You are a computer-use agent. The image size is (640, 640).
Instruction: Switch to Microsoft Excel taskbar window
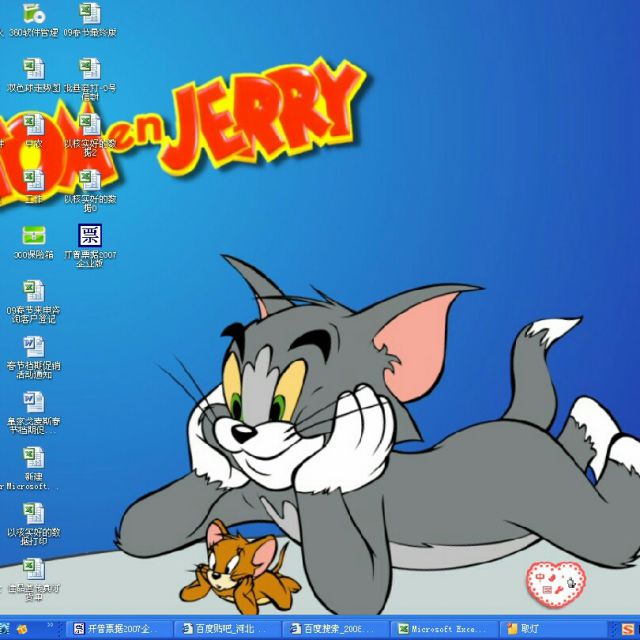[x=440, y=629]
